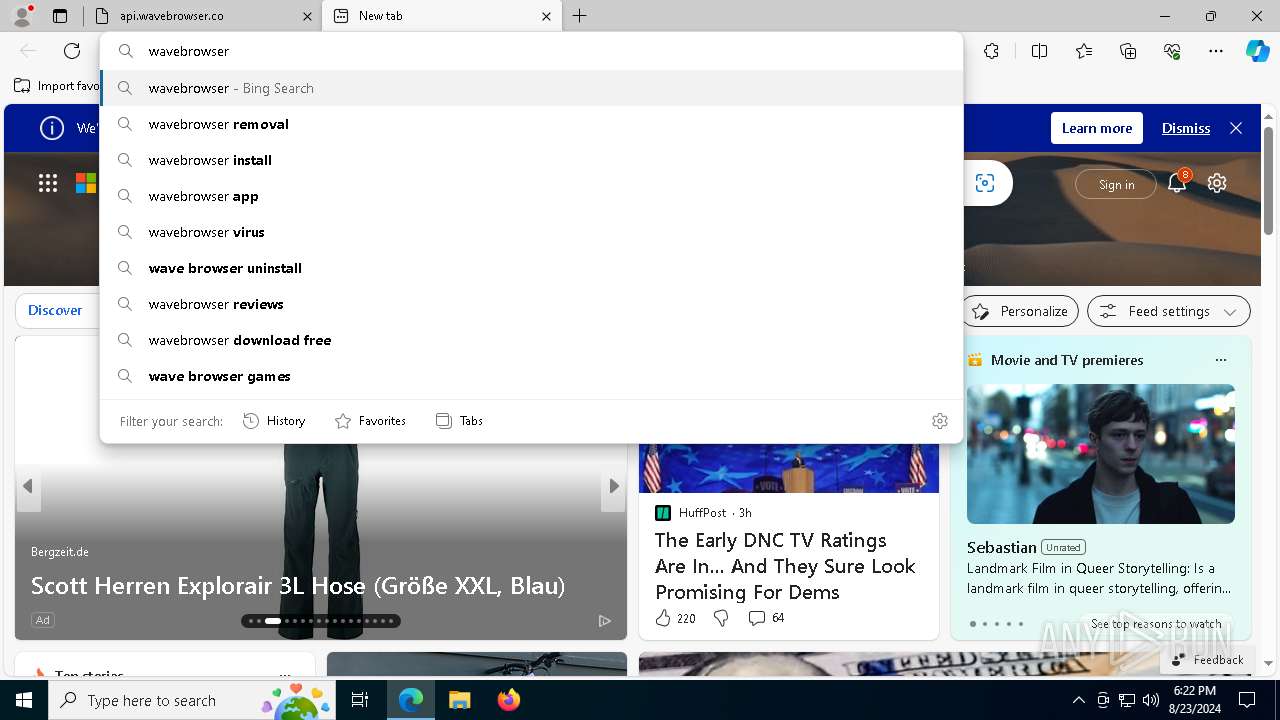Open the Sebastian movie thumbnail
This screenshot has height=720, width=1280.
coord(1101,454)
